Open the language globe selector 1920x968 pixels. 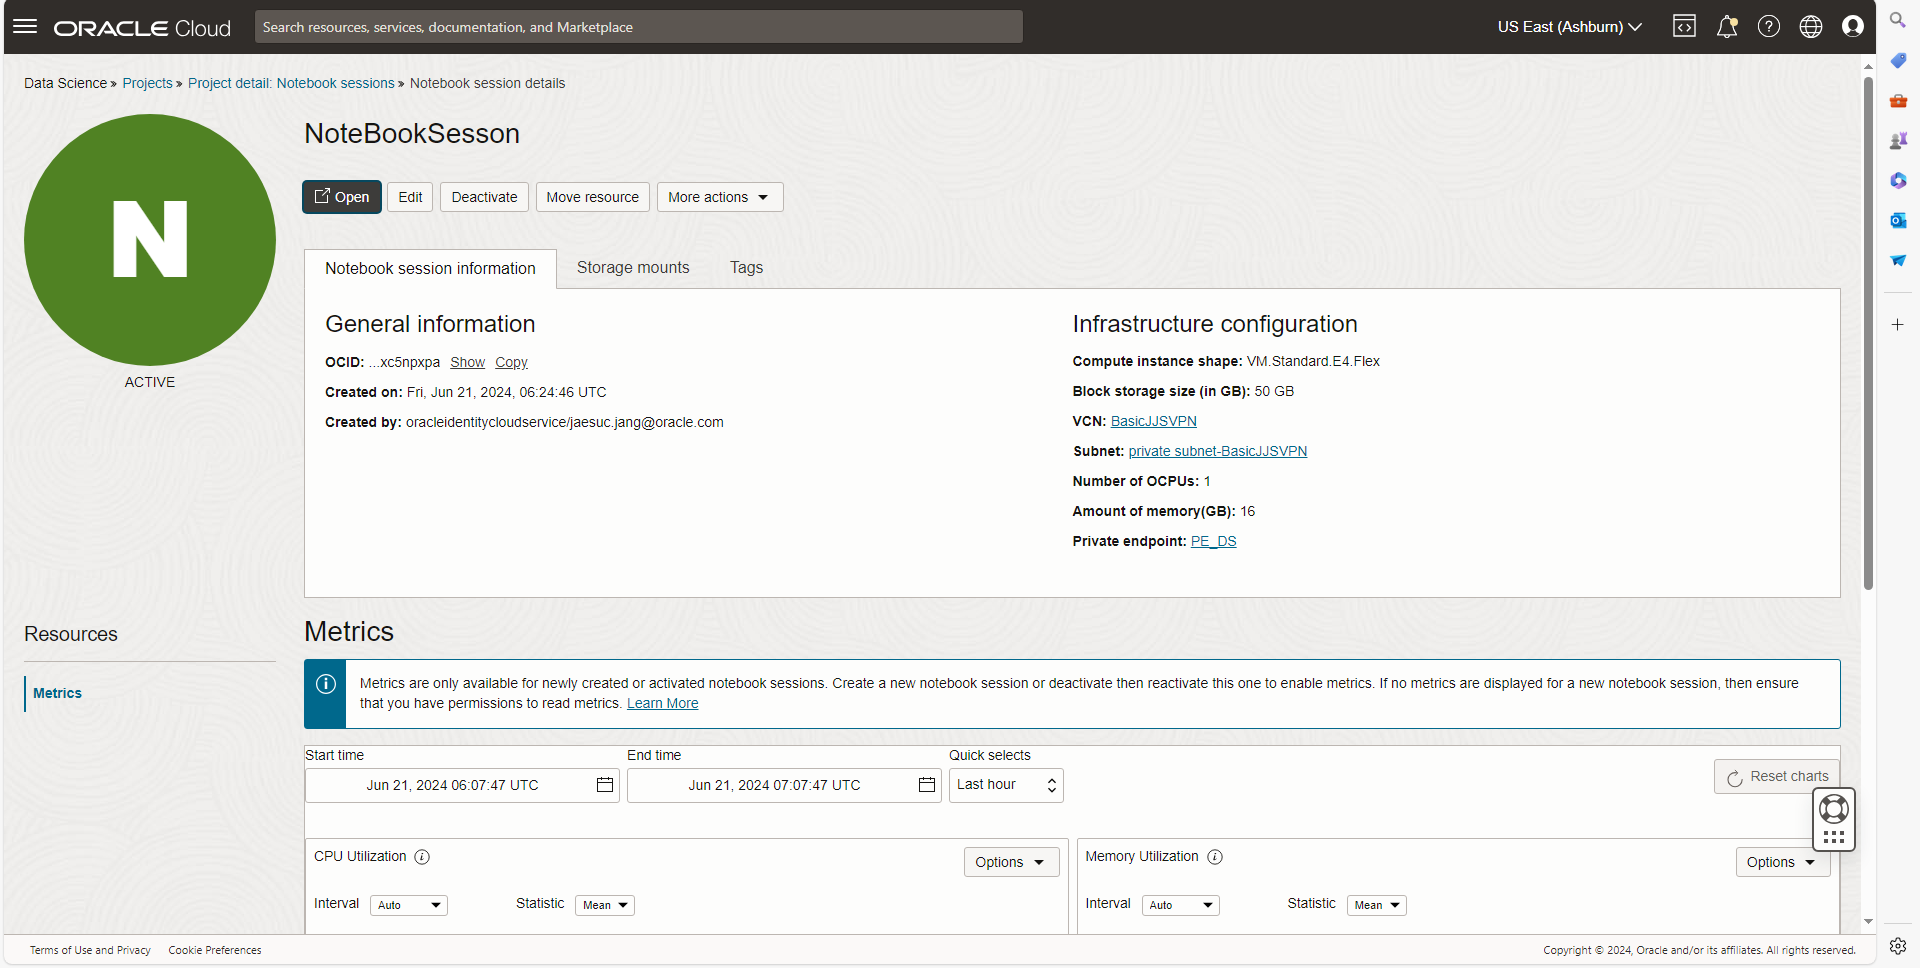tap(1811, 27)
